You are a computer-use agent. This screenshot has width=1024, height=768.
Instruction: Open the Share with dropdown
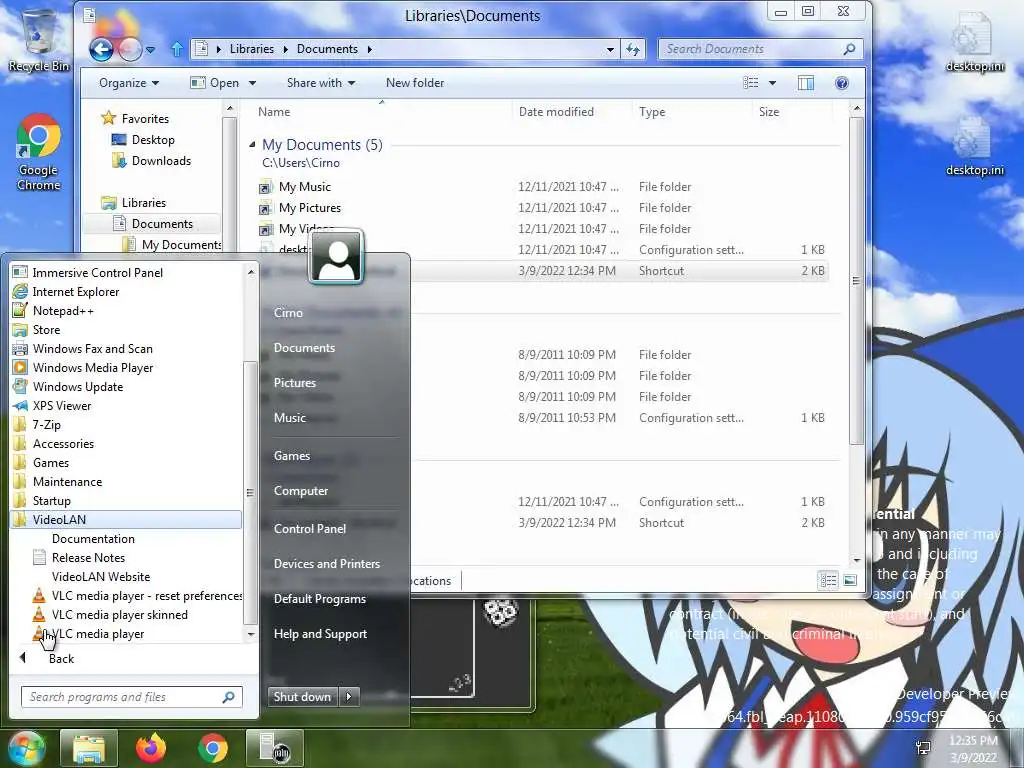click(x=321, y=83)
